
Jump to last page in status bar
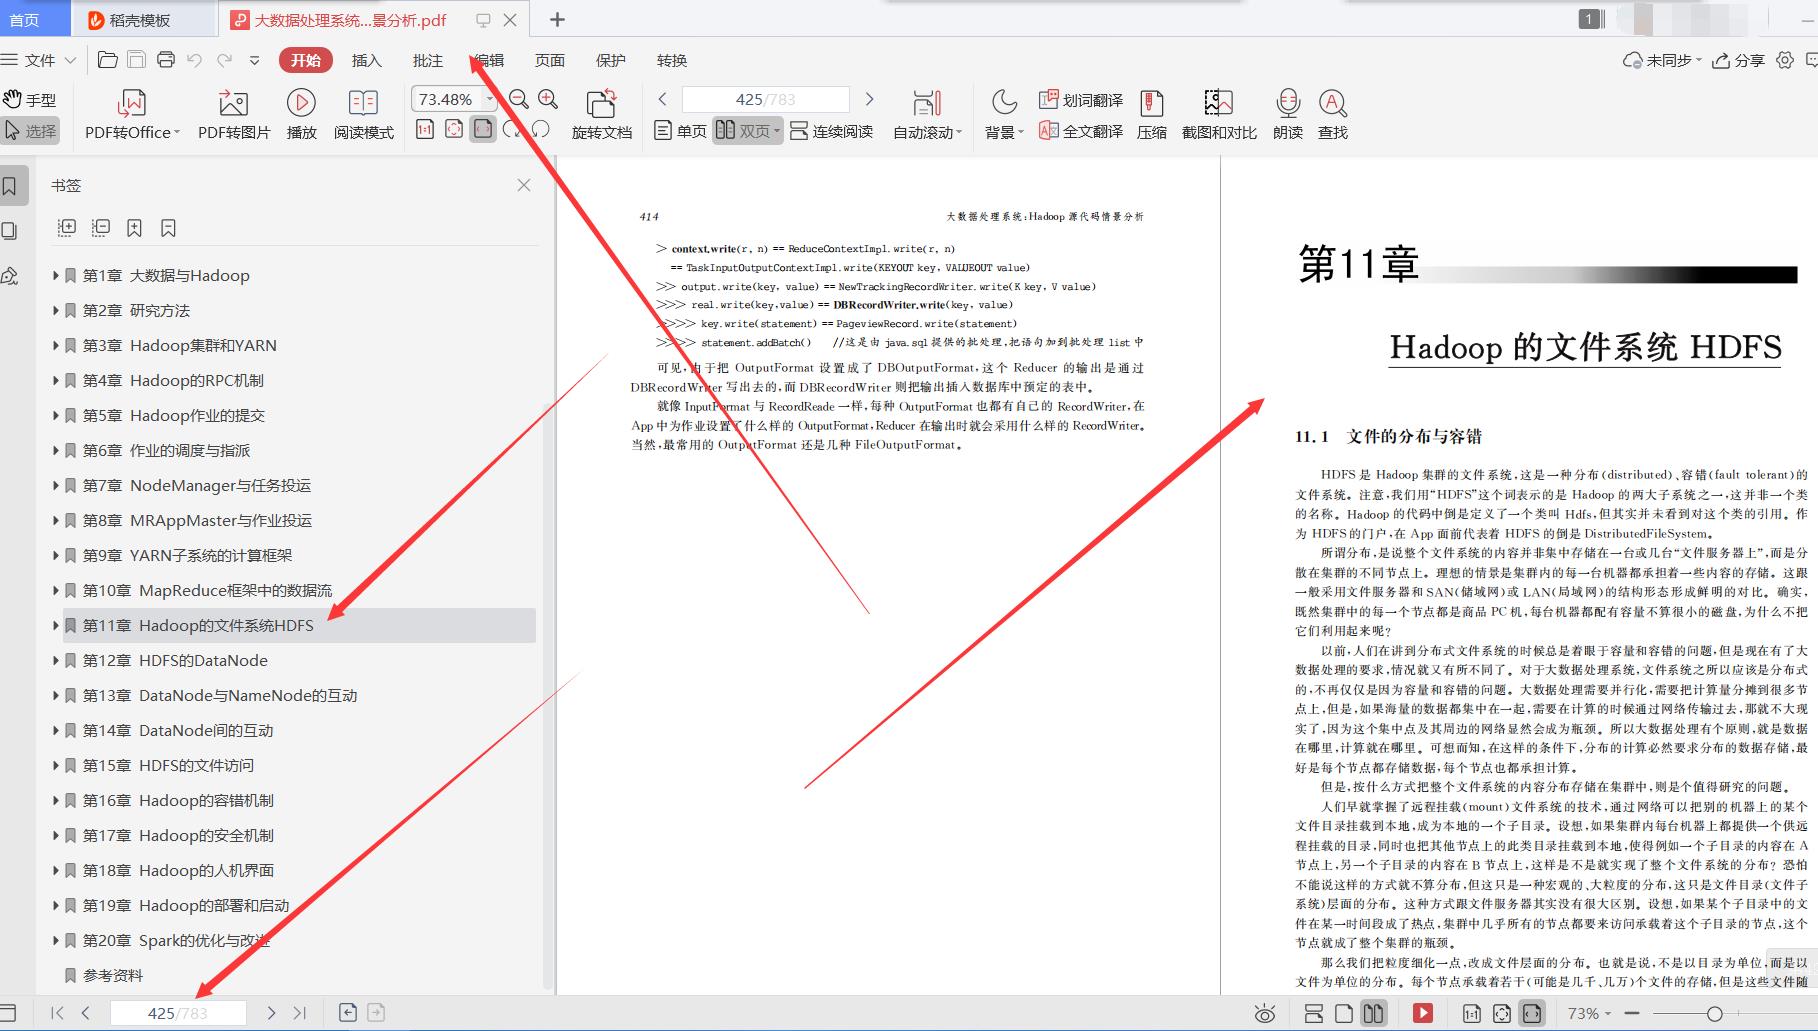tap(300, 1013)
